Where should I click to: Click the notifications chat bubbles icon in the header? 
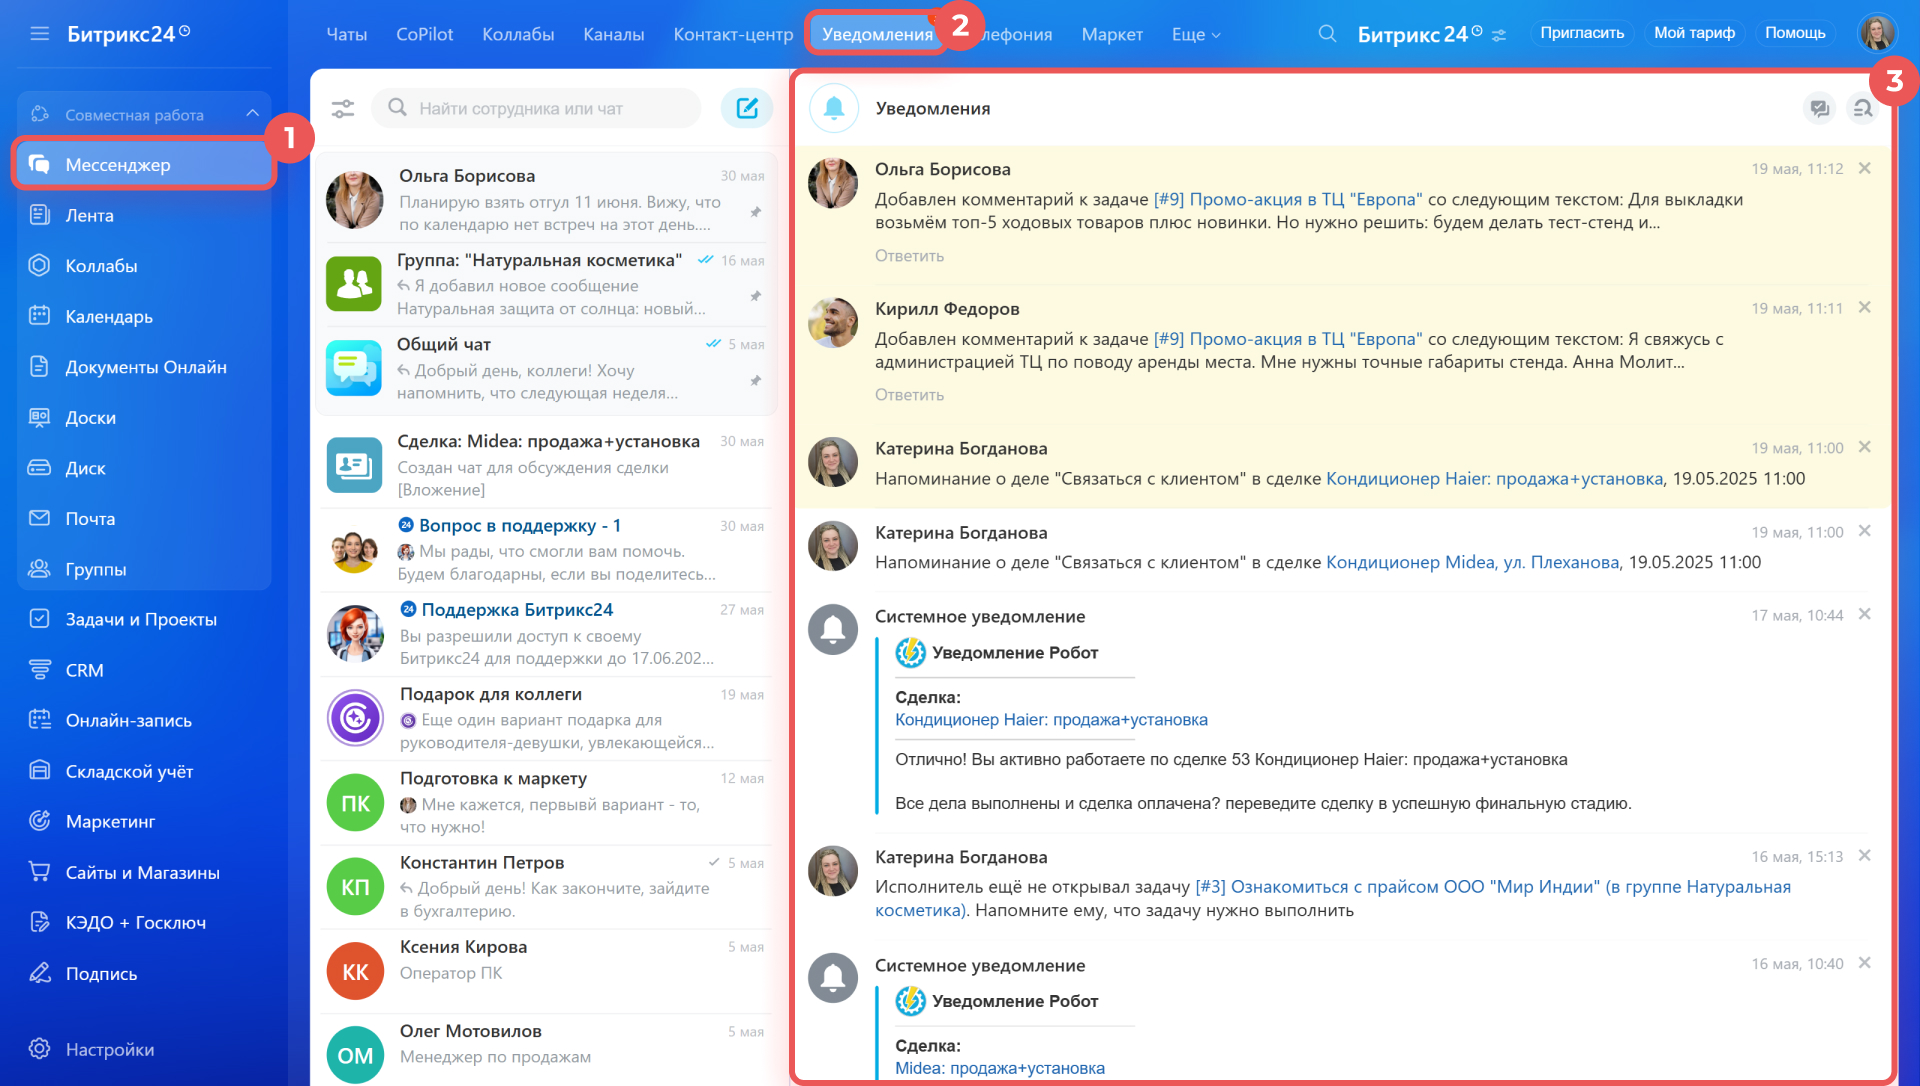pyautogui.click(x=1819, y=108)
